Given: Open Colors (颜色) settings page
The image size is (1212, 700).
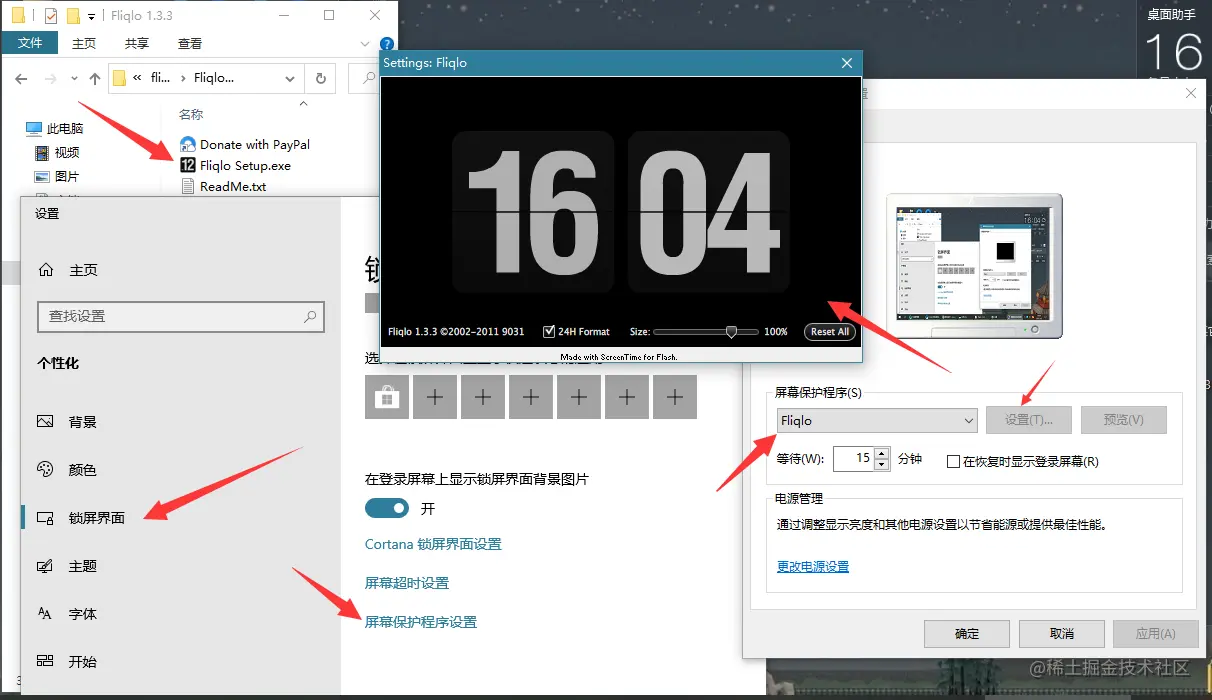Looking at the screenshot, I should (68, 470).
